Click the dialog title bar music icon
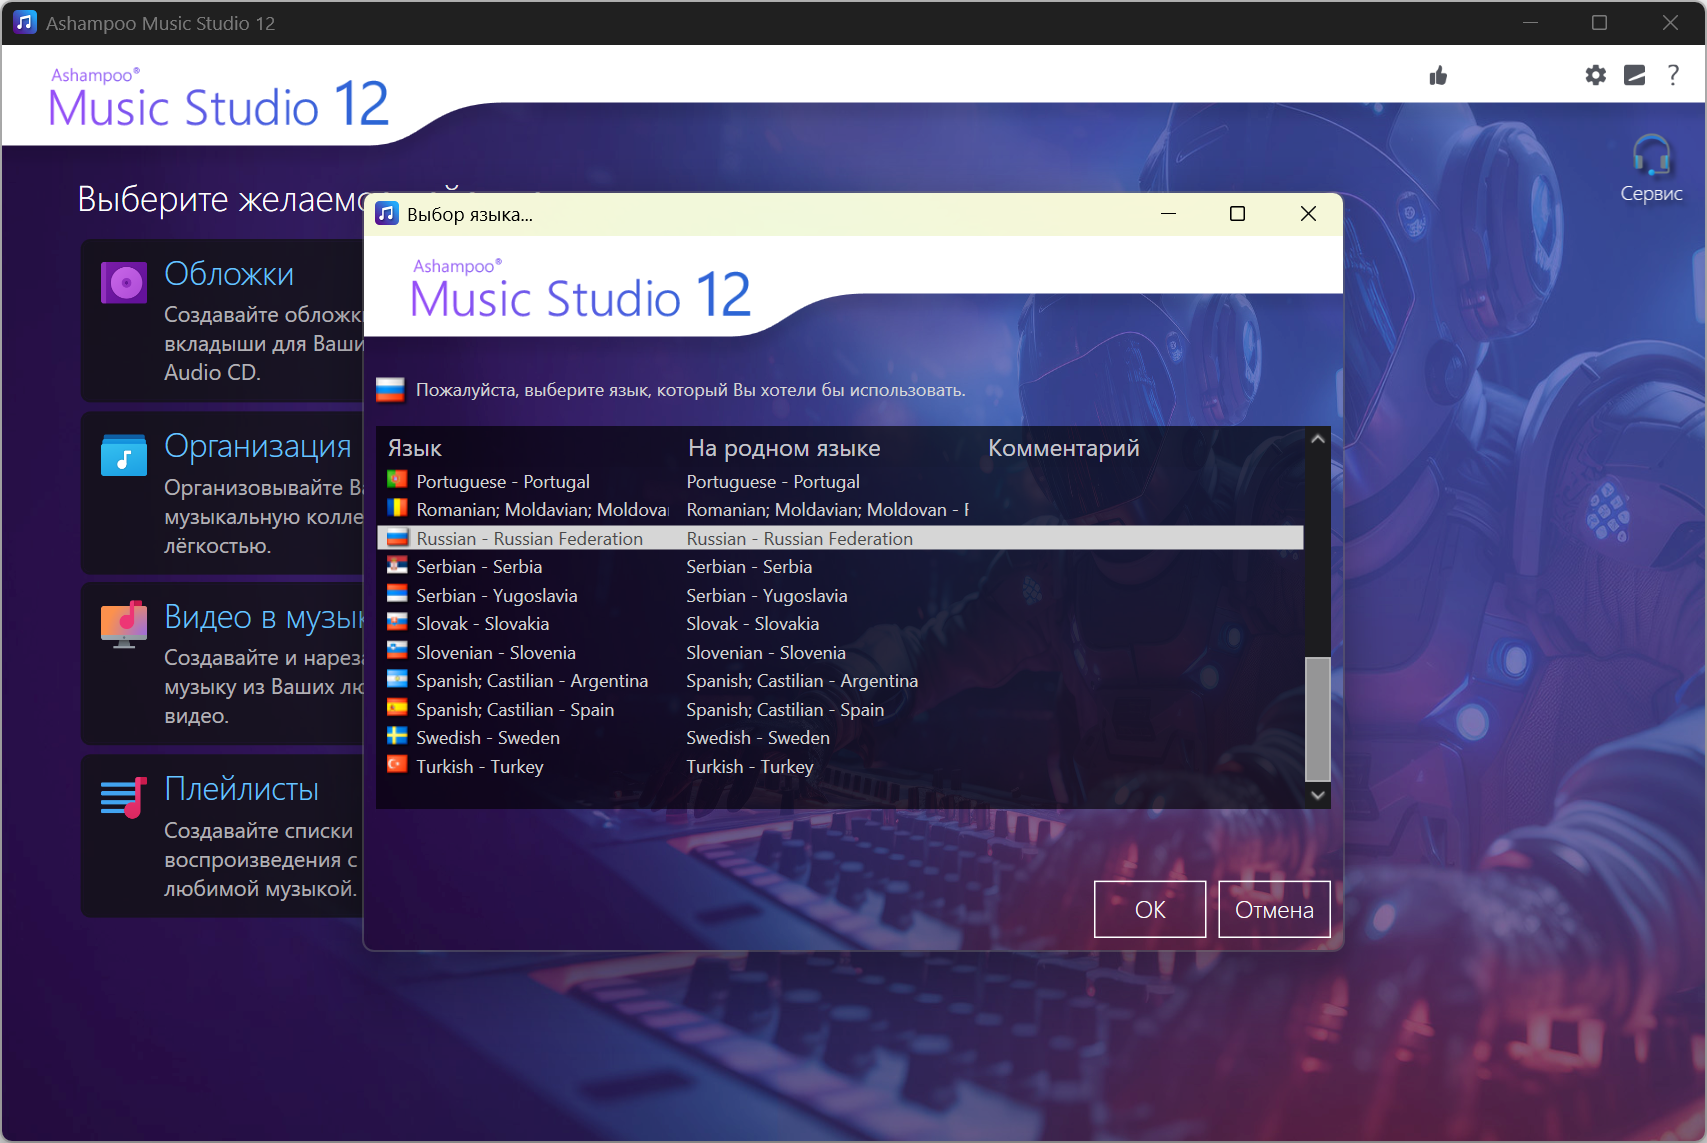 (387, 213)
